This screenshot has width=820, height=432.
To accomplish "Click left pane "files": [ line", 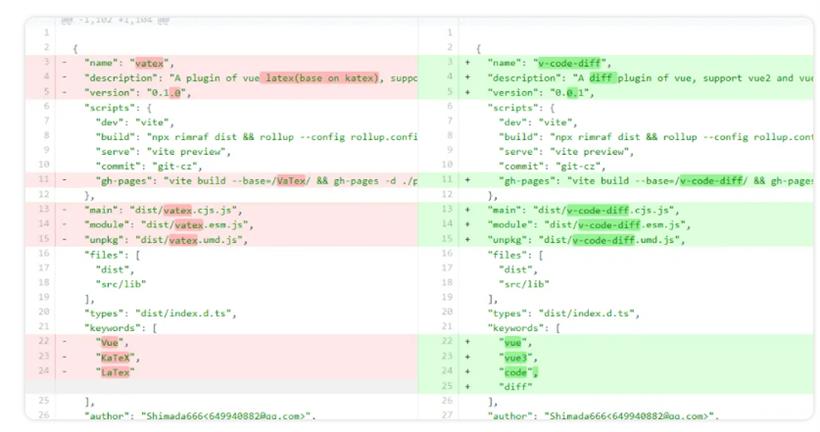I will [221, 255].
